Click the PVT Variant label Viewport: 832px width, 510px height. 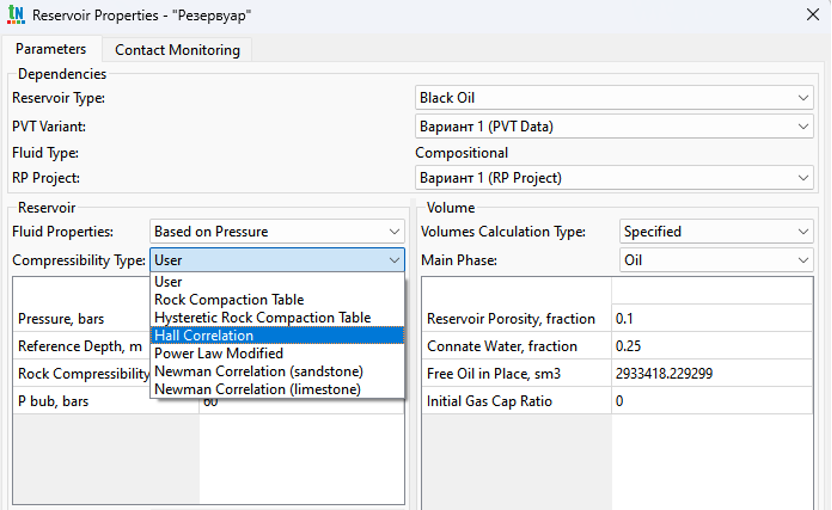point(49,127)
